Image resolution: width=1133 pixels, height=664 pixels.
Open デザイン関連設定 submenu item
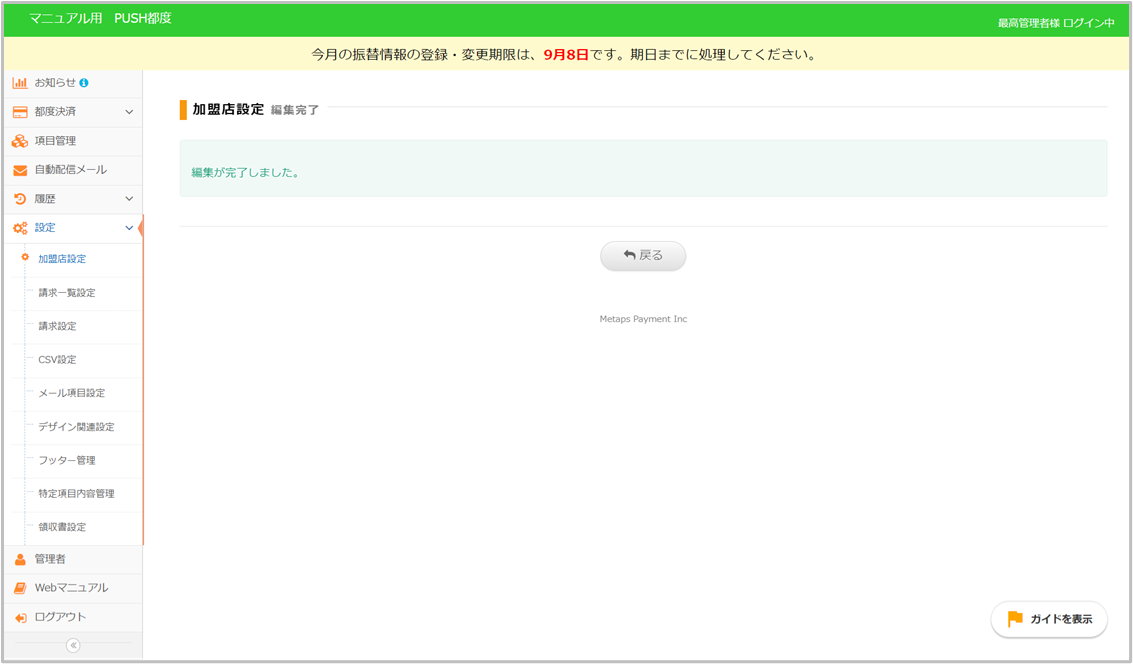tap(76, 427)
